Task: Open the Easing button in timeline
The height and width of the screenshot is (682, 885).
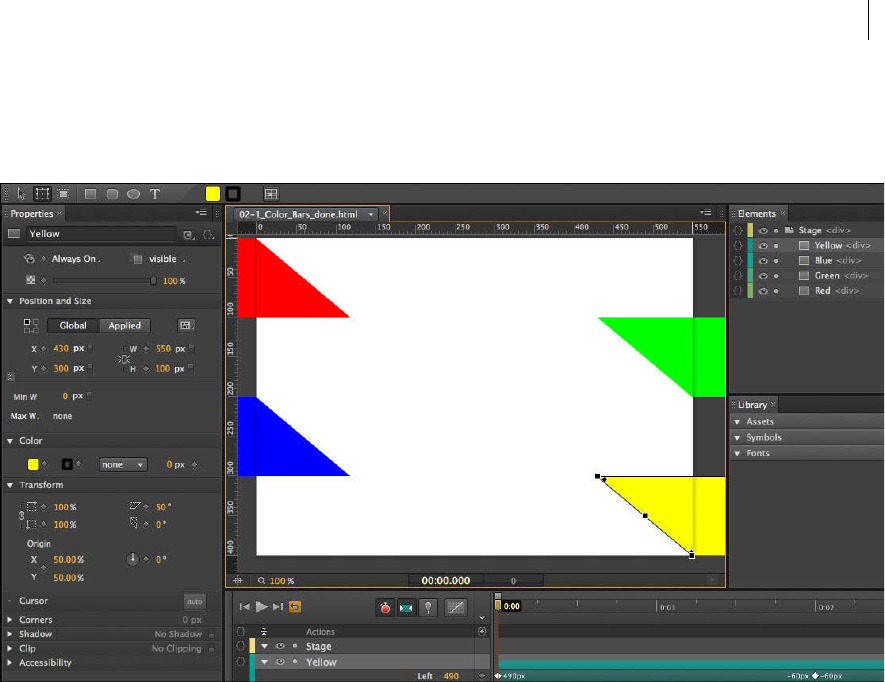Action: [455, 607]
